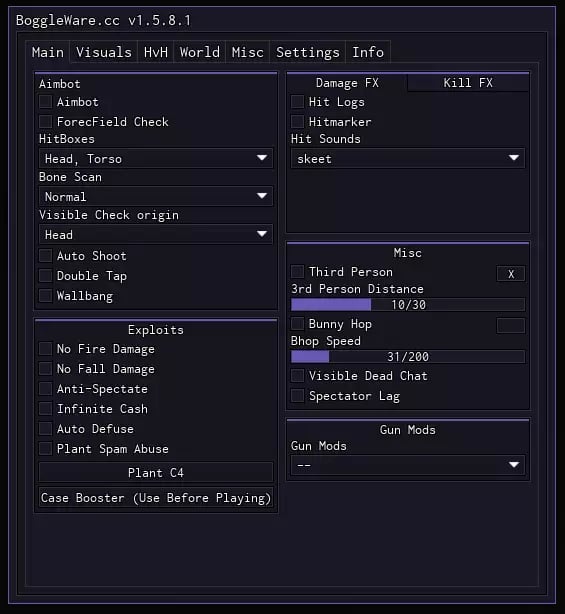Open the Hit Sounds skeet dropdown
The image size is (565, 614).
408,159
